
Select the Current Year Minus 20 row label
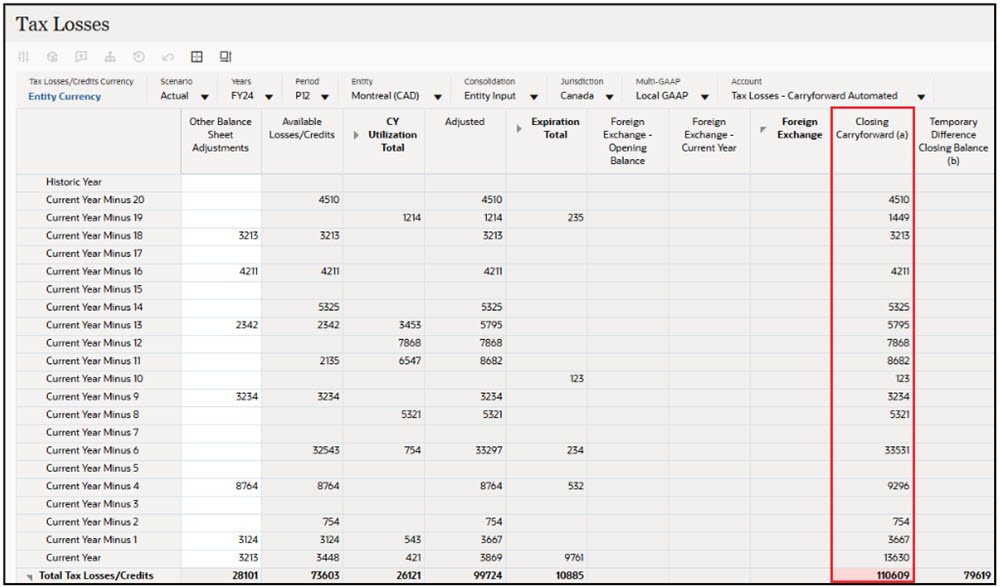click(95, 200)
